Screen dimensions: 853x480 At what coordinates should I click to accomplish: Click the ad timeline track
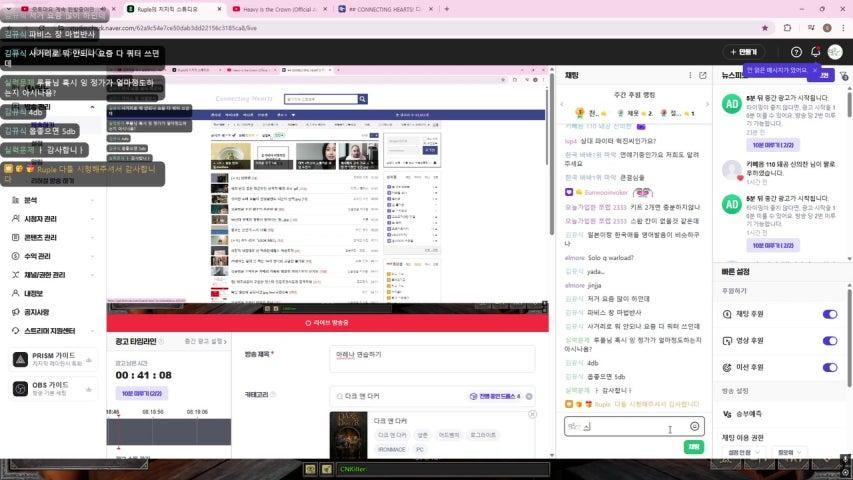(x=169, y=432)
